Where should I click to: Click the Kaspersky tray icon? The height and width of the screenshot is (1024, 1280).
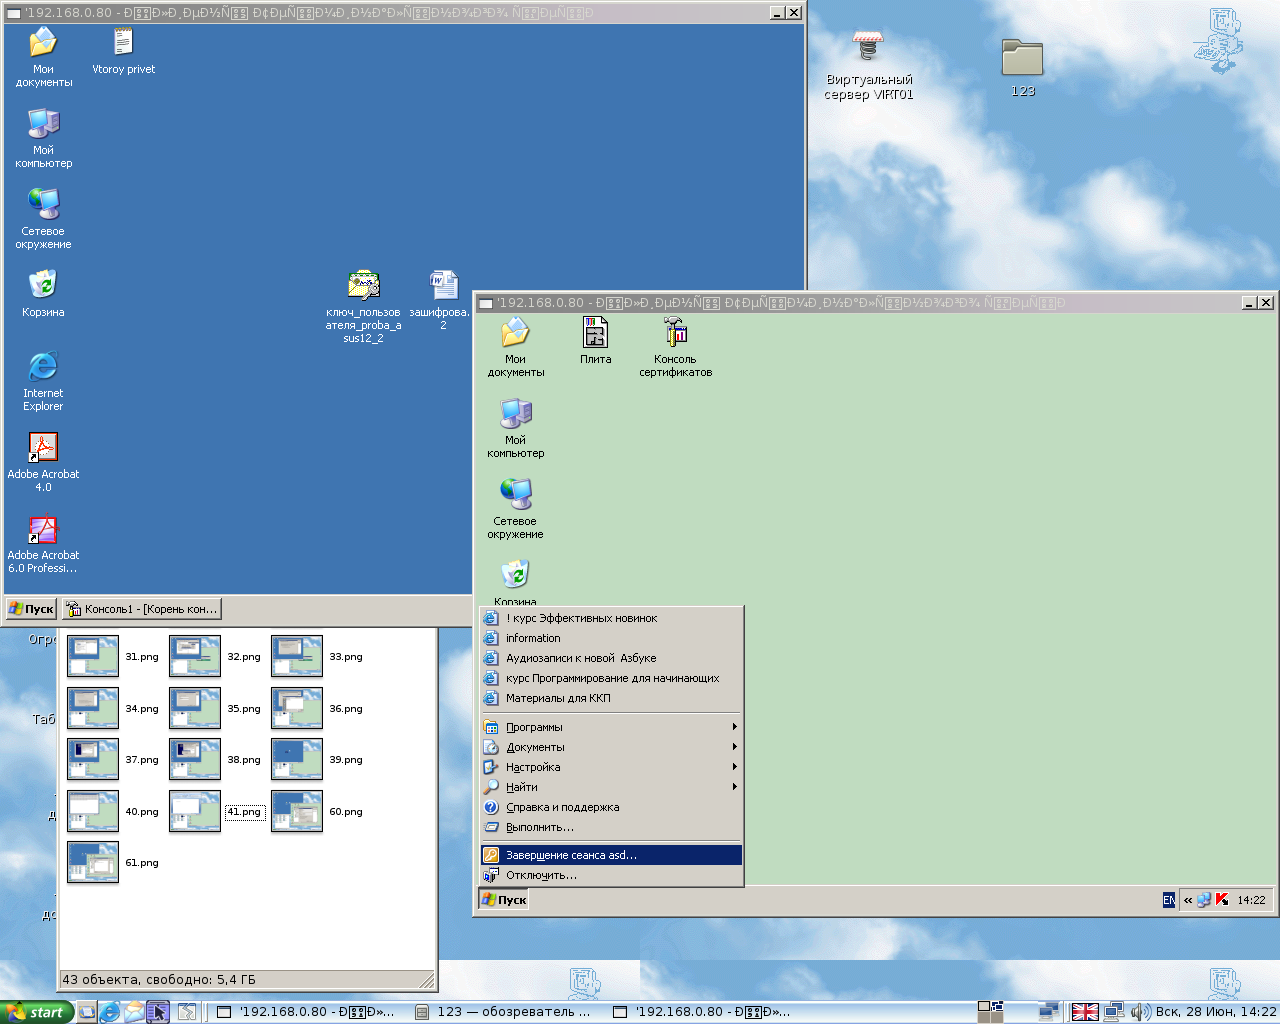[1222, 900]
